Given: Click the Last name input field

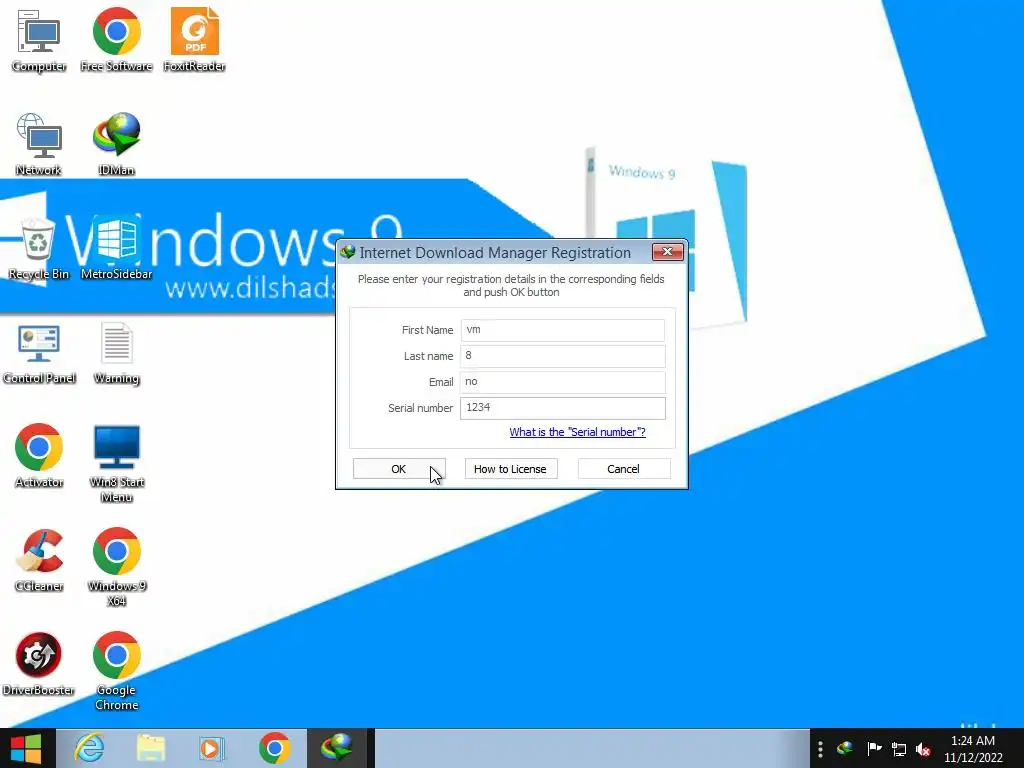Looking at the screenshot, I should coord(563,356).
